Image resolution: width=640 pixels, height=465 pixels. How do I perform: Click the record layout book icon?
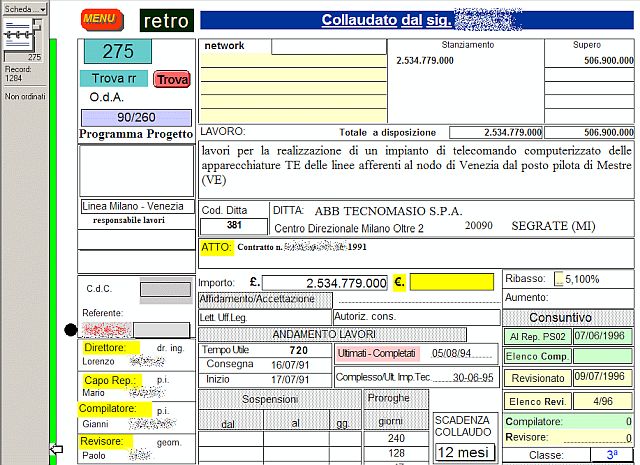tap(22, 36)
